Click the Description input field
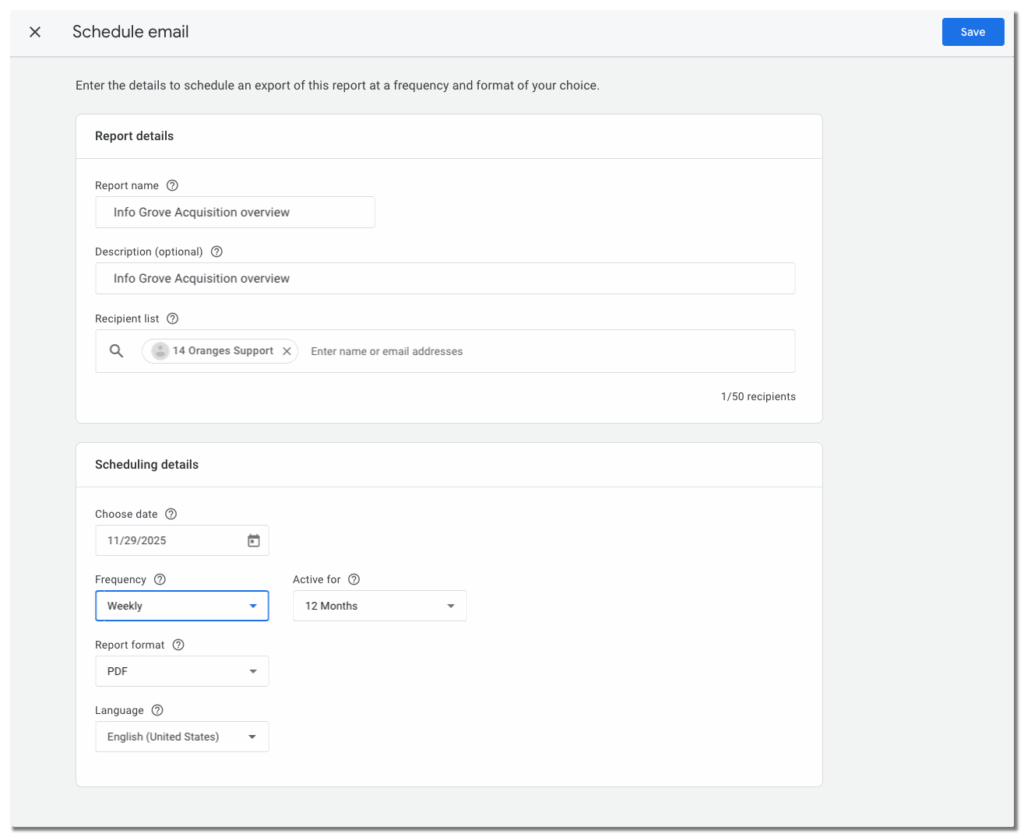The height and width of the screenshot is (837, 1024). (x=445, y=278)
